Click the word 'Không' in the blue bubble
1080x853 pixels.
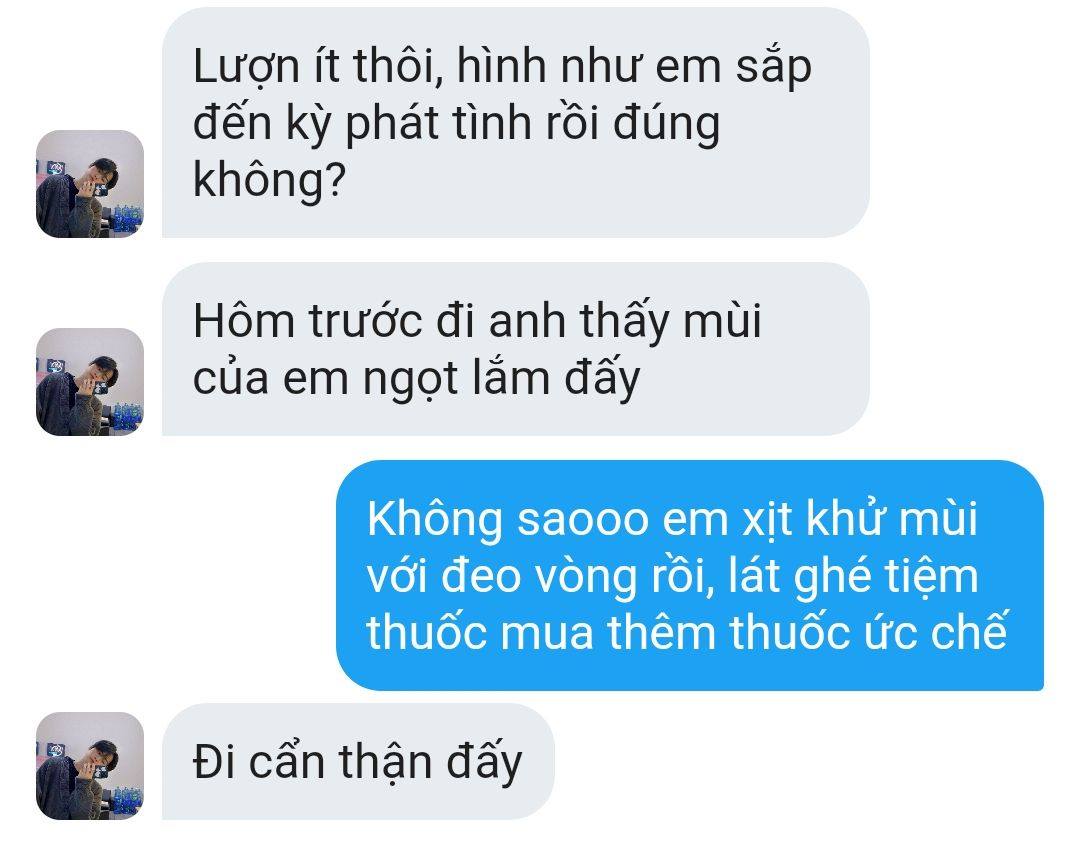pyautogui.click(x=435, y=520)
